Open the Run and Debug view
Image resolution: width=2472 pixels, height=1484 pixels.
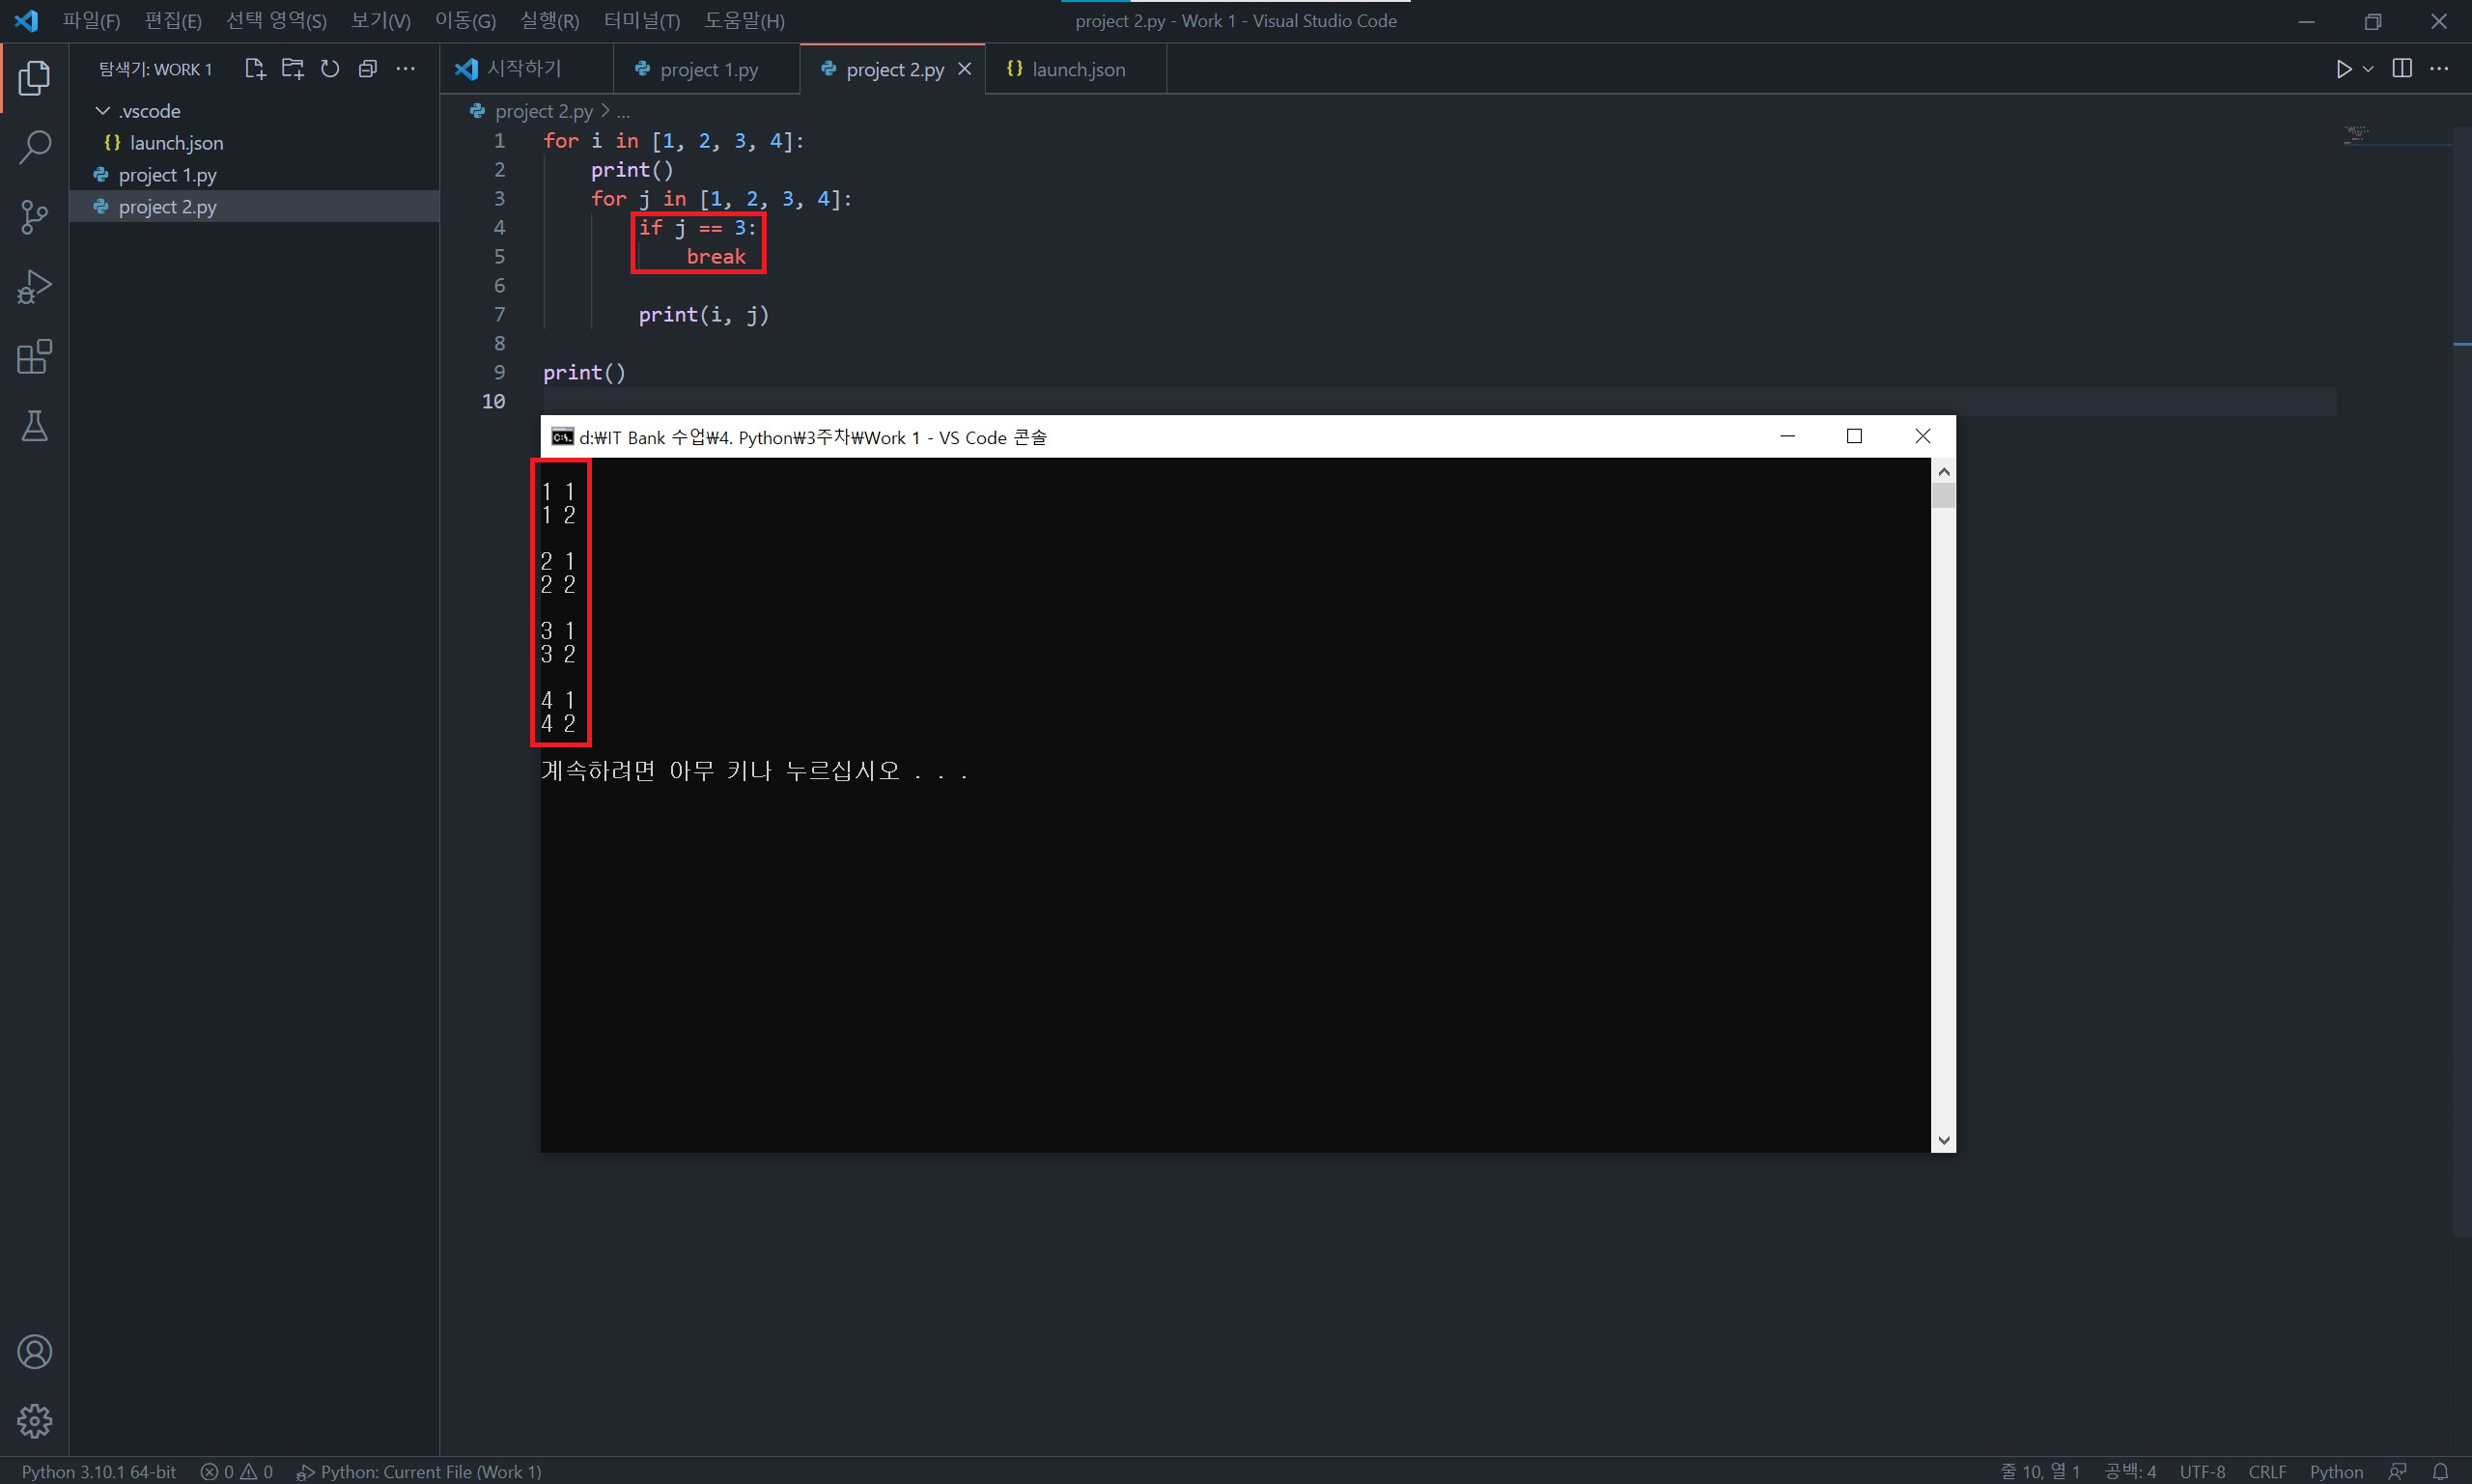[34, 287]
